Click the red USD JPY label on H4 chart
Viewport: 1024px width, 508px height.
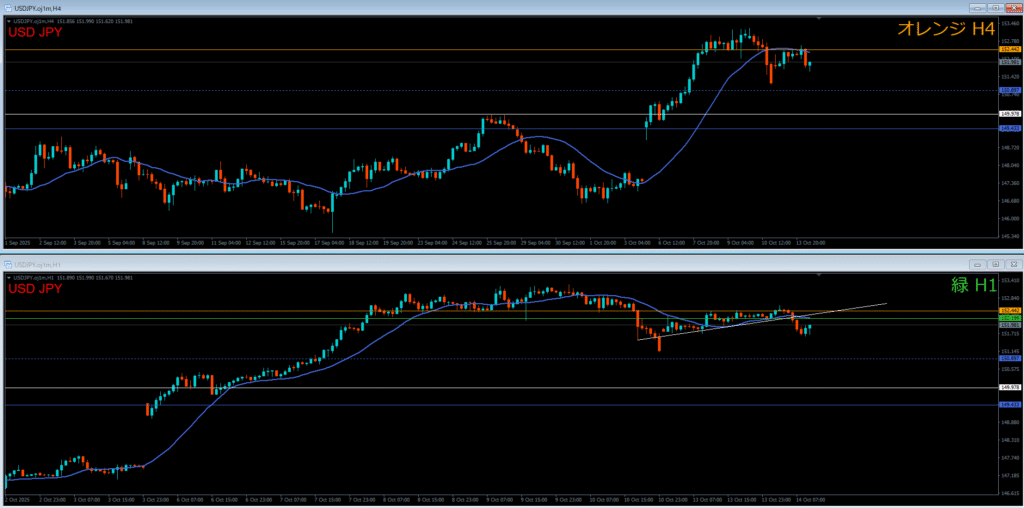(35, 33)
